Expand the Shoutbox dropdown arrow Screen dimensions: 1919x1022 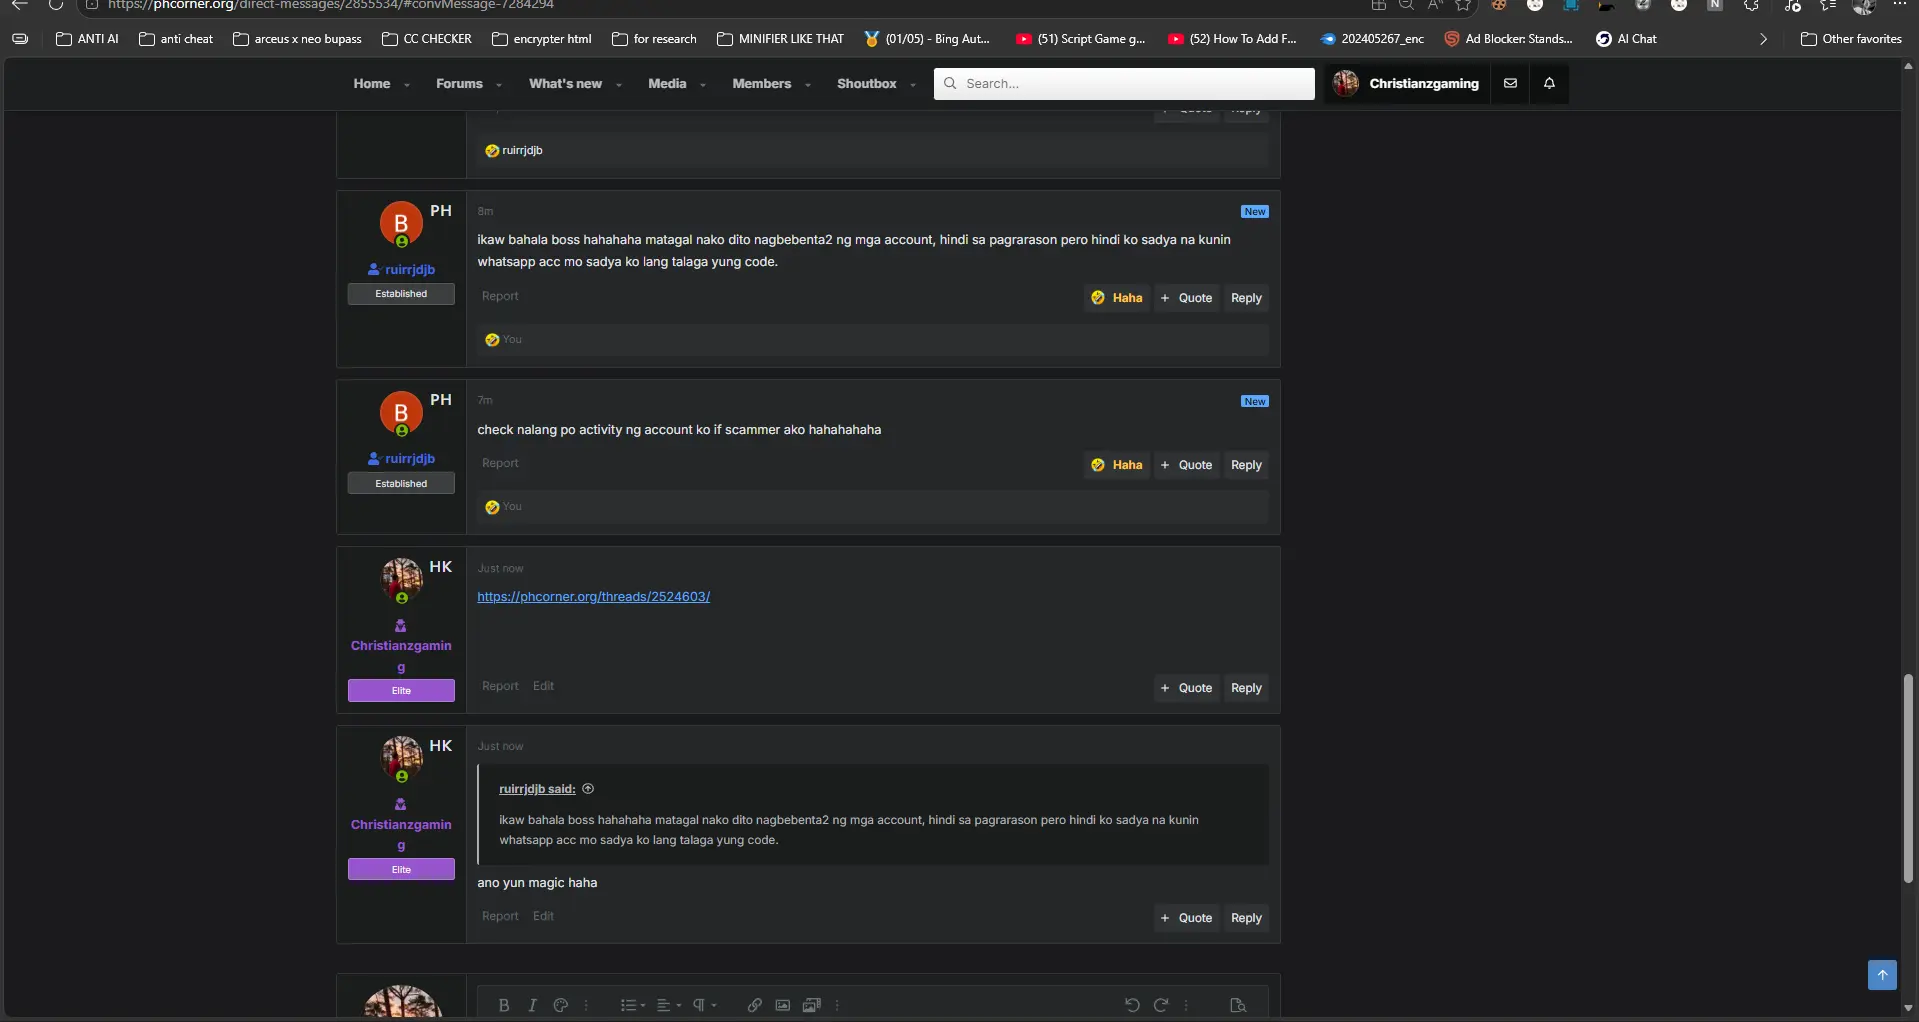tap(913, 85)
